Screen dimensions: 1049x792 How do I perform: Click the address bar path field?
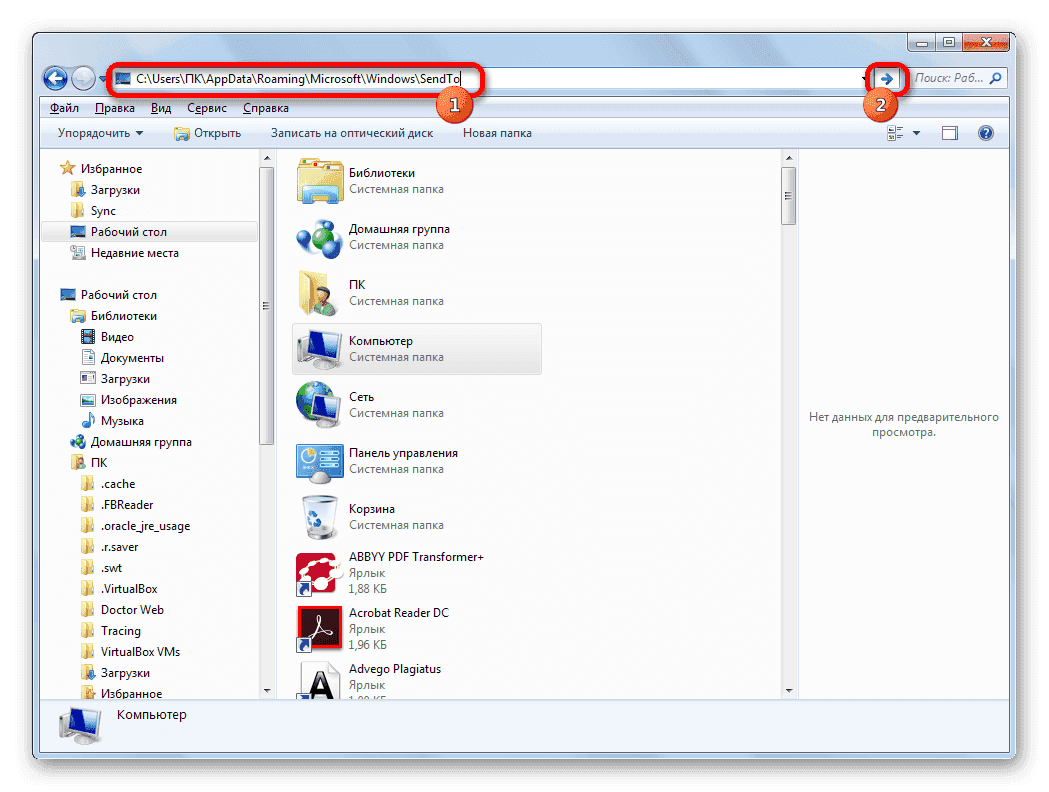point(488,79)
